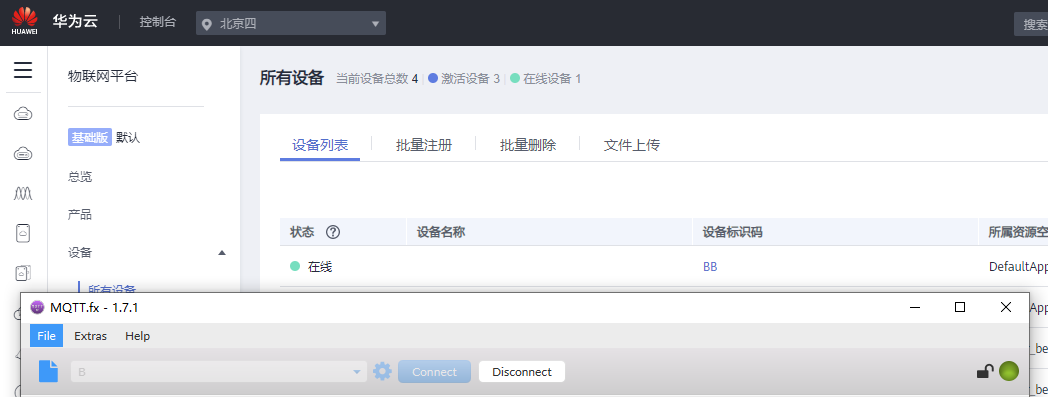Maximize the MQTT.fx window

point(960,307)
